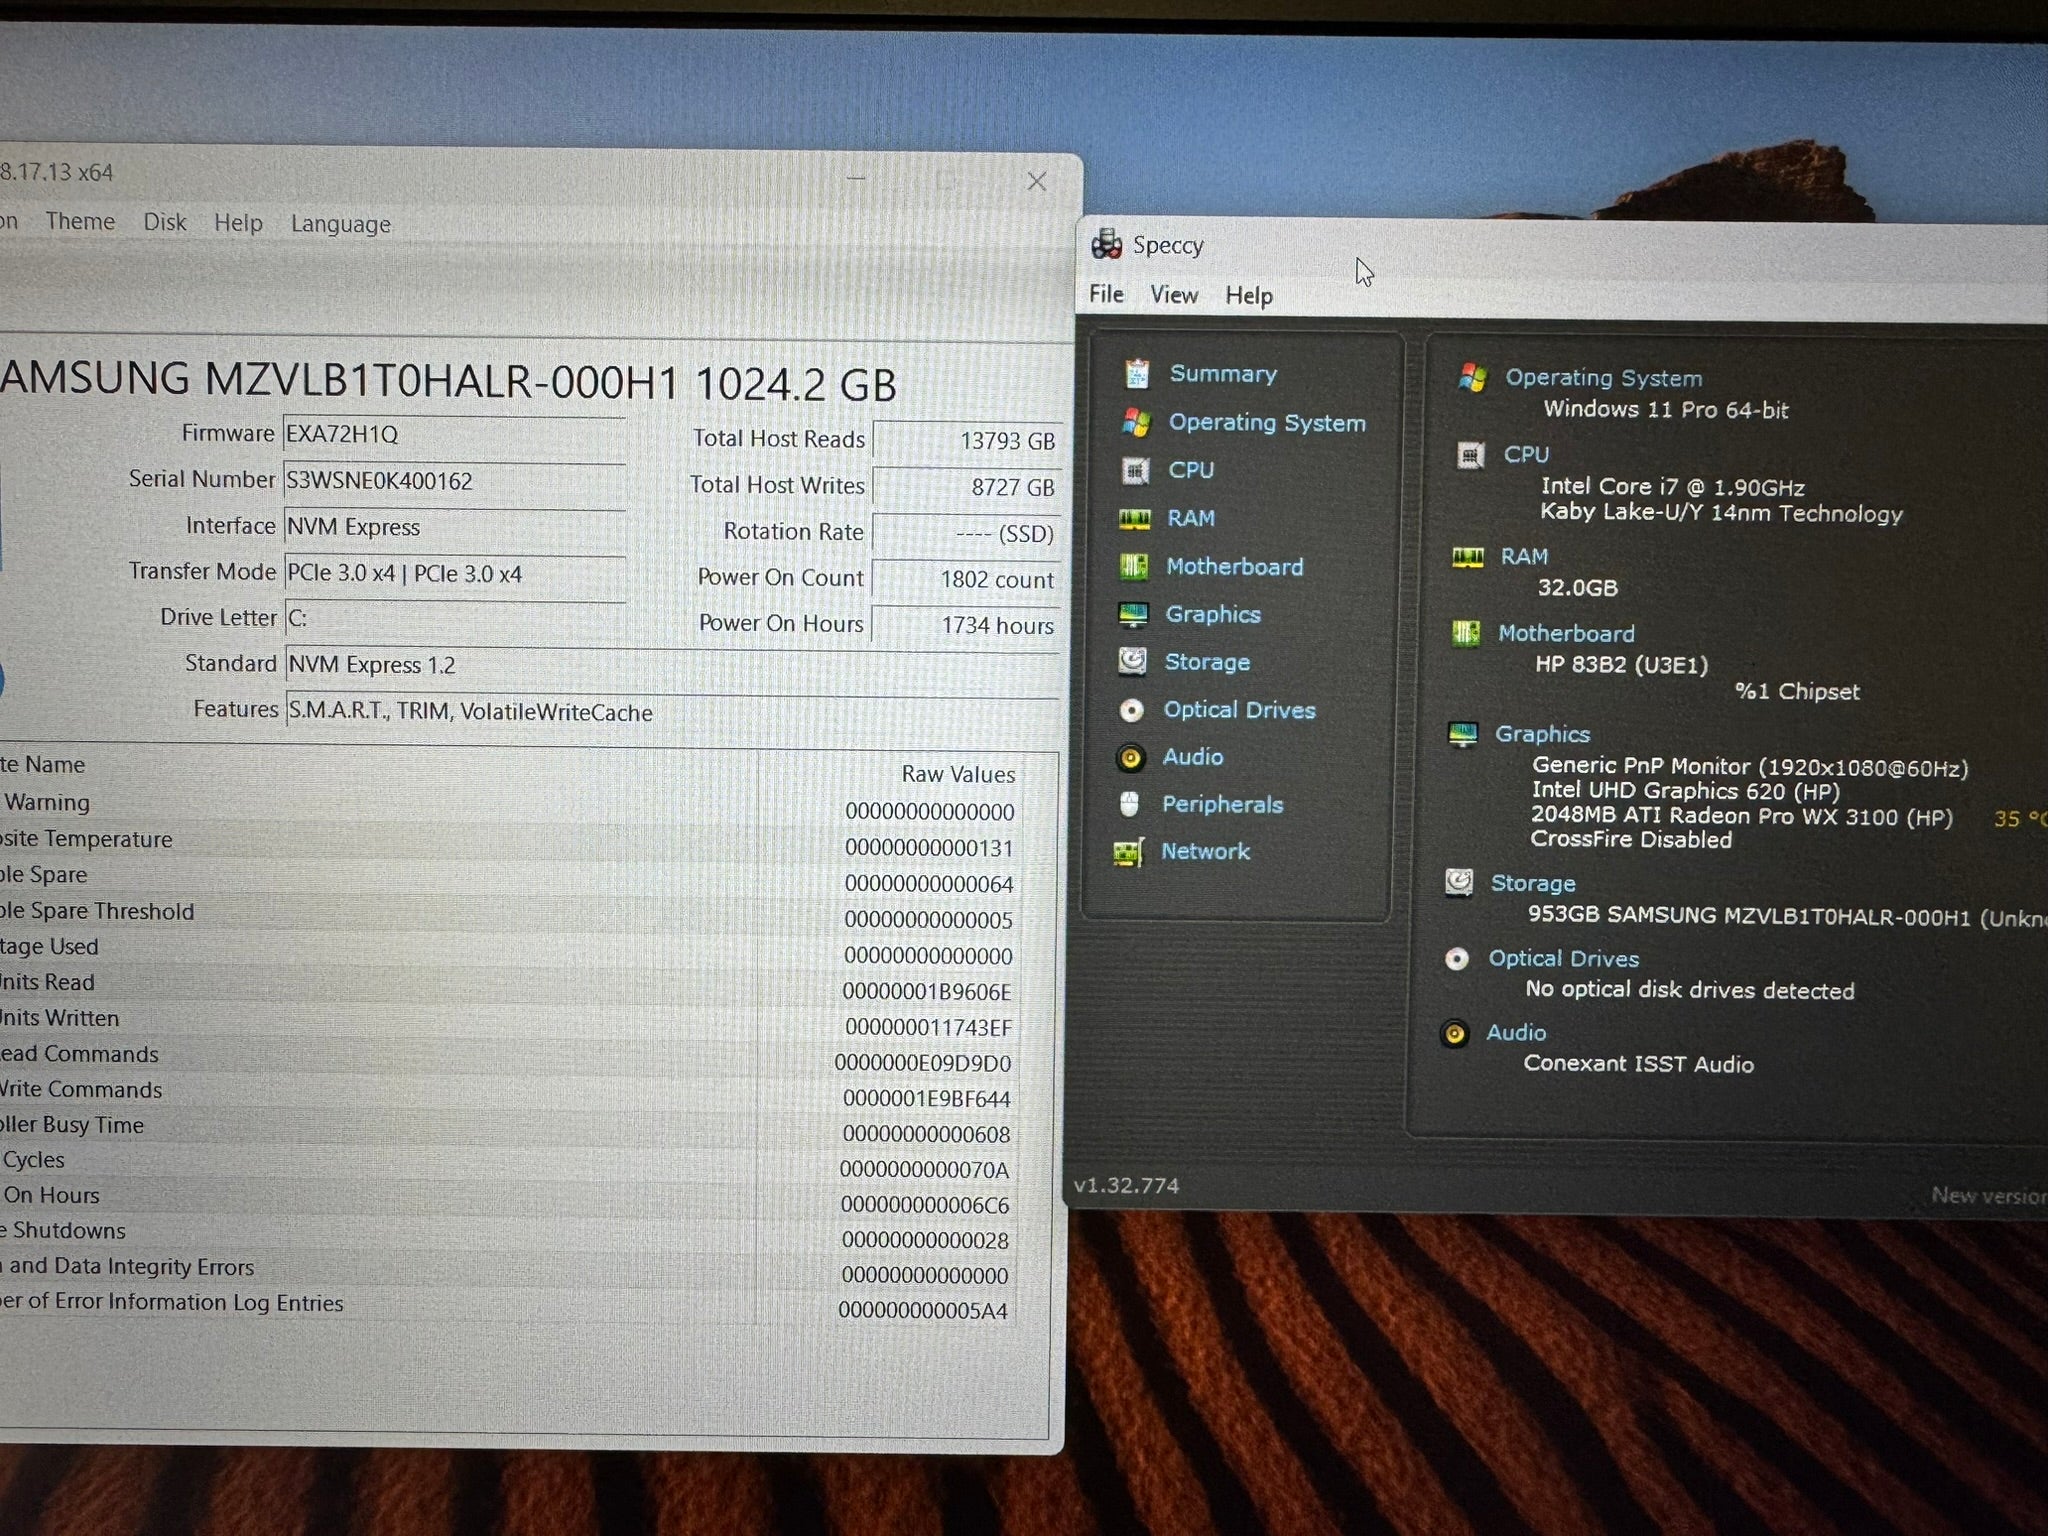
Task: Click the Optical Drives disc icon in sidebar
Action: coord(1131,710)
